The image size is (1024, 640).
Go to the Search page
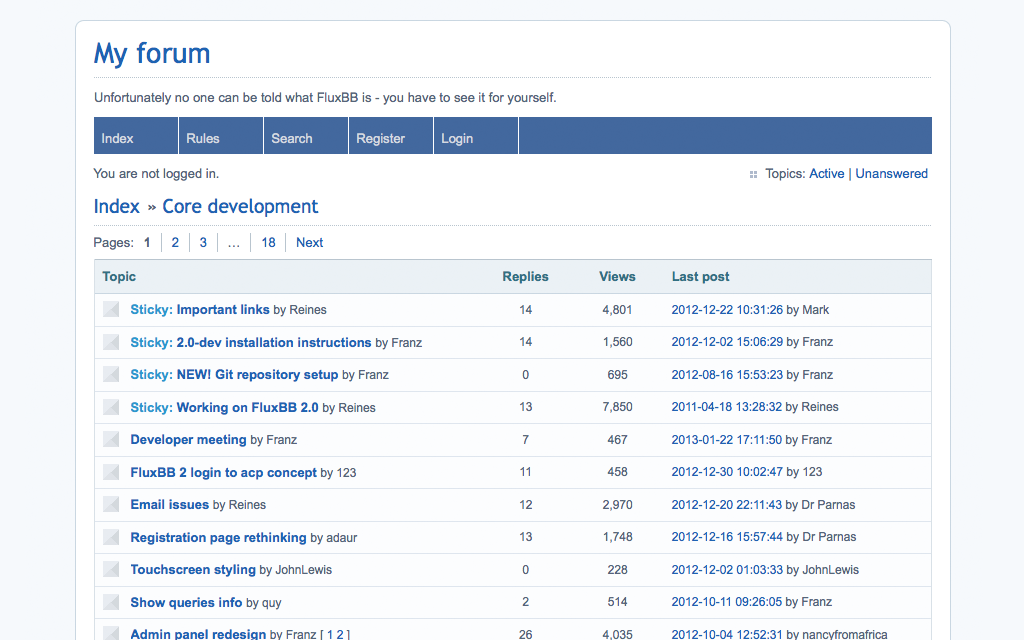tap(292, 138)
